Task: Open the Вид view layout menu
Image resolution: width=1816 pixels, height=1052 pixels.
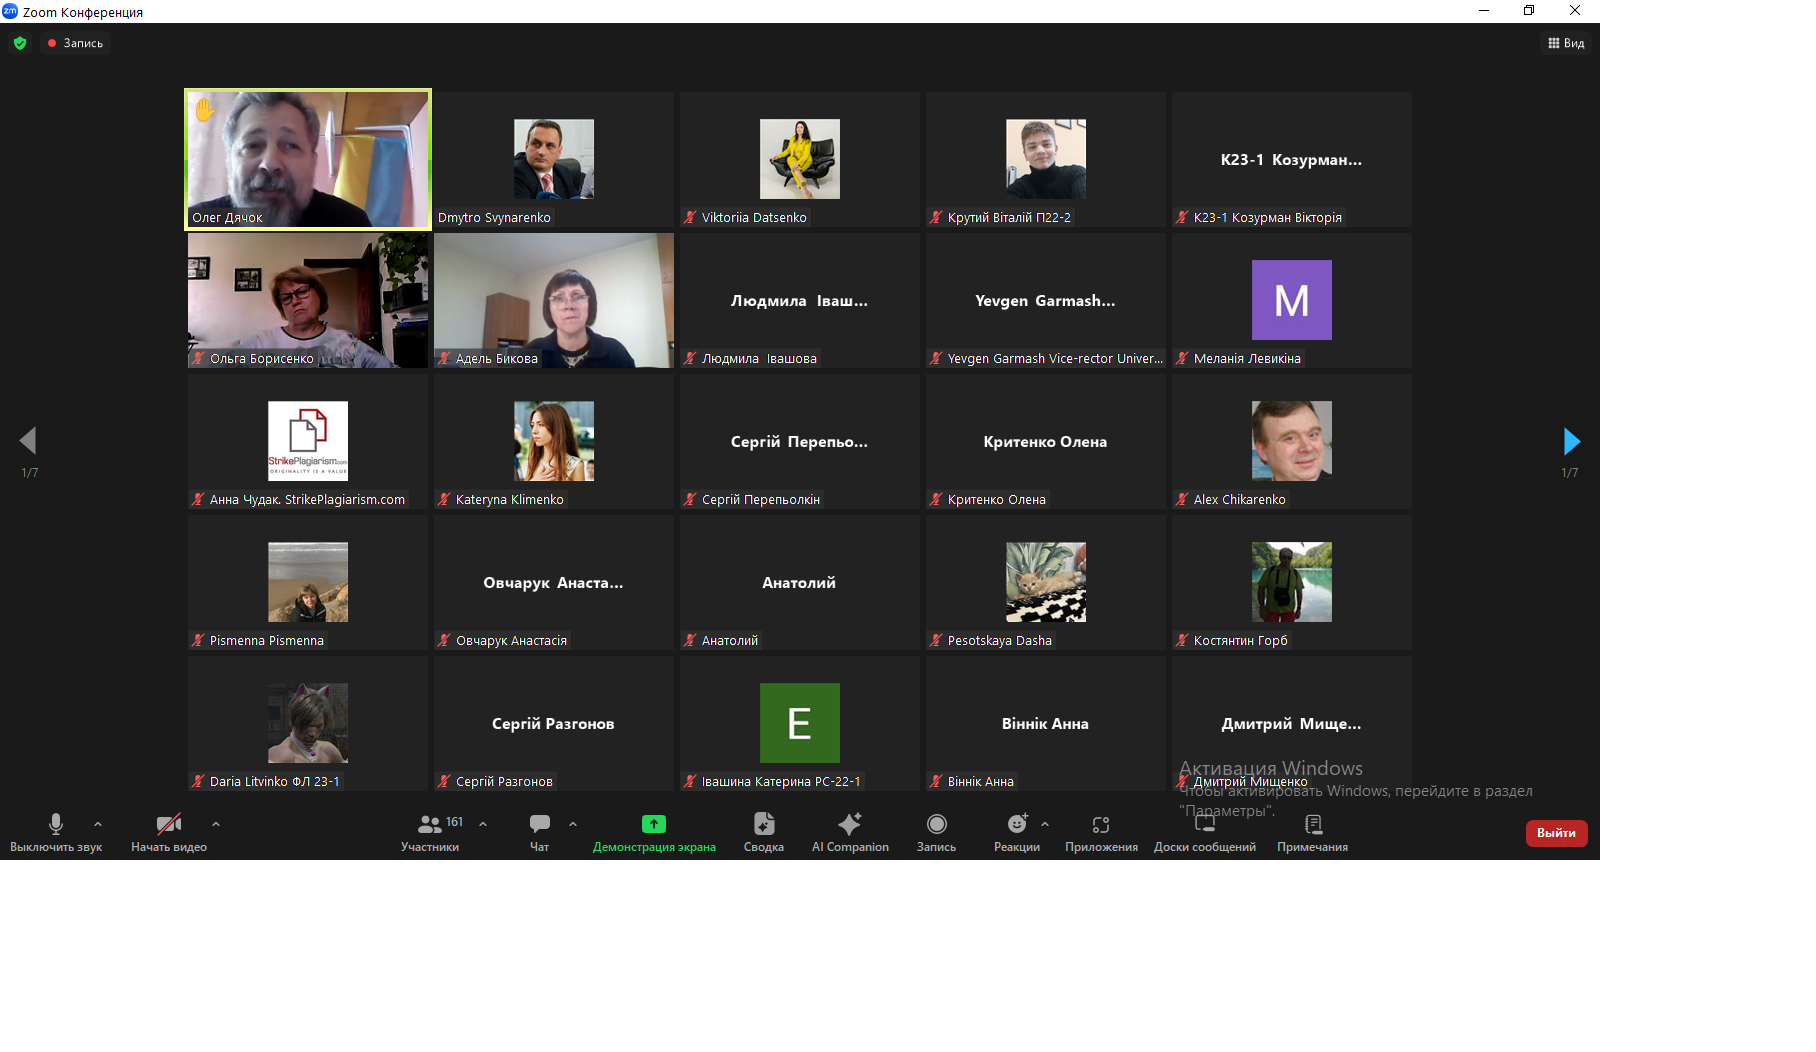Action: coord(1566,43)
